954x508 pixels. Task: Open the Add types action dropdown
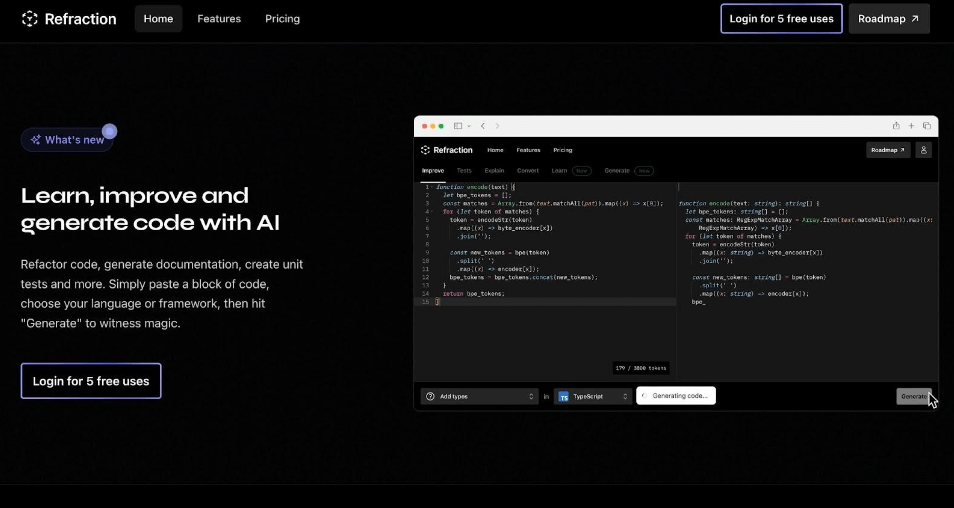tap(479, 396)
